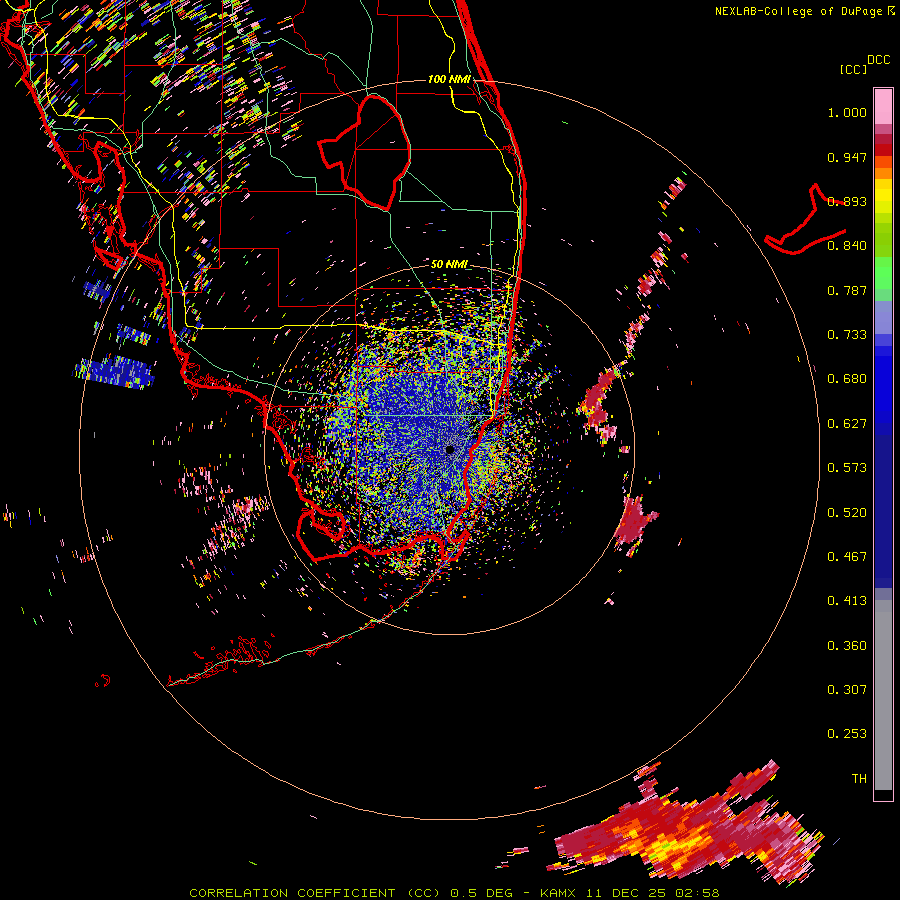Viewport: 900px width, 900px height.
Task: Select the 0.467 scale value
Action: tap(847, 557)
